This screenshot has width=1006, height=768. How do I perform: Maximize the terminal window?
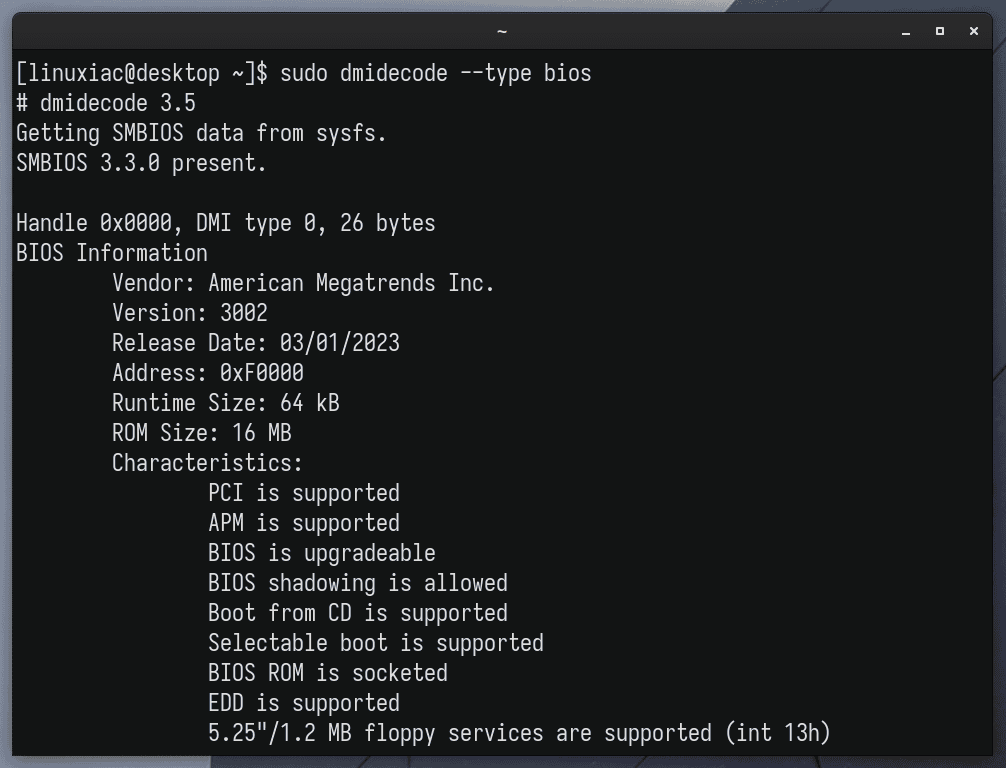click(940, 31)
